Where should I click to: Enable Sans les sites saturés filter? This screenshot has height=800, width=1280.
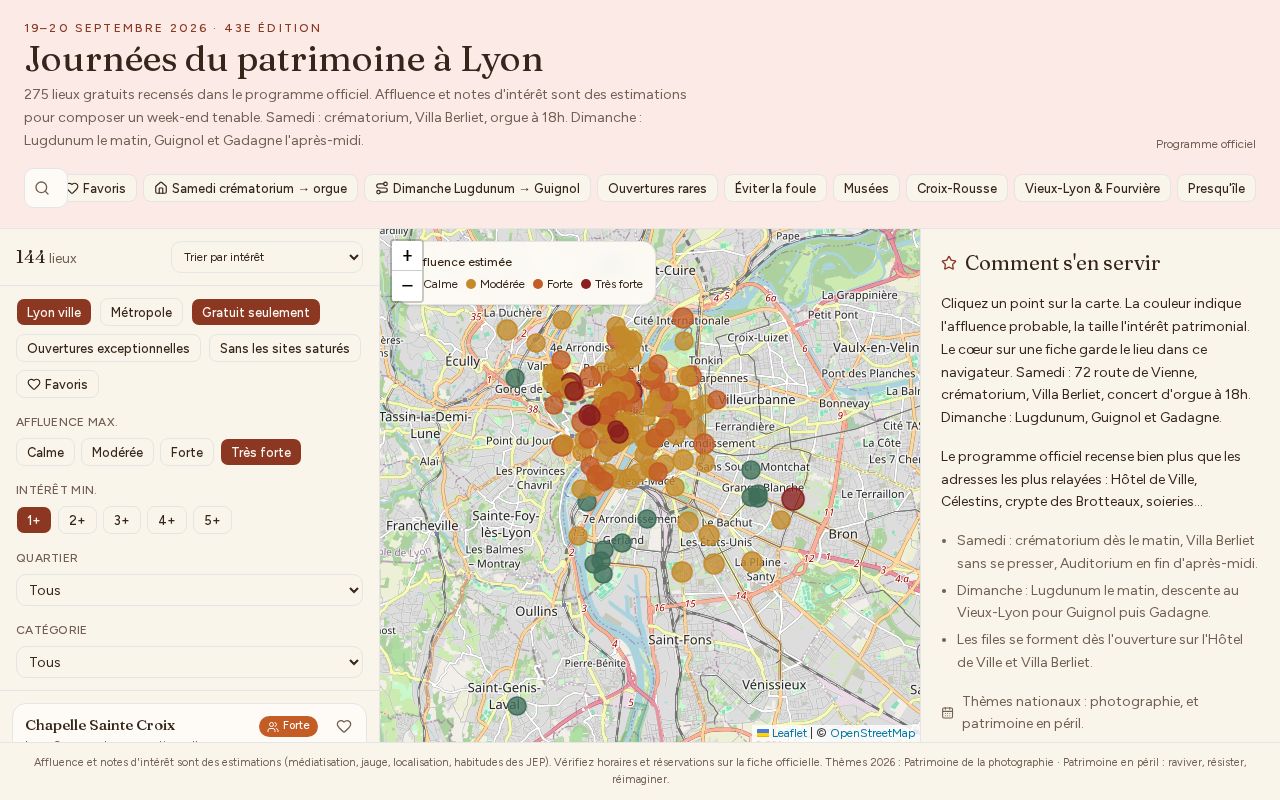point(283,348)
